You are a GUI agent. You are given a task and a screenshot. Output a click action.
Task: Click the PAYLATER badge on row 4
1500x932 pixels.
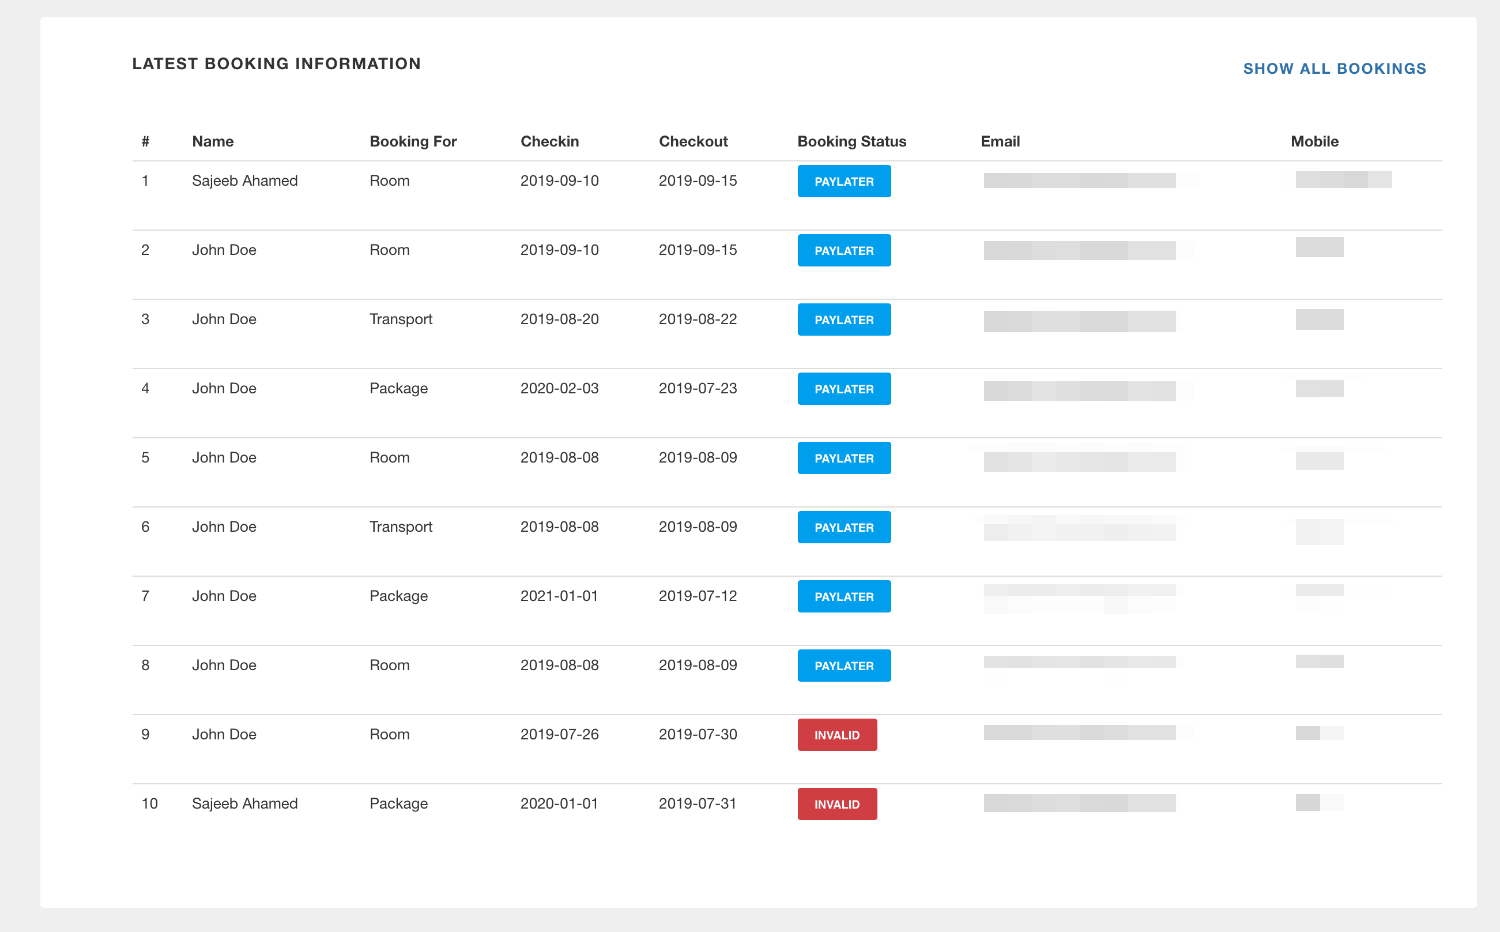(844, 388)
